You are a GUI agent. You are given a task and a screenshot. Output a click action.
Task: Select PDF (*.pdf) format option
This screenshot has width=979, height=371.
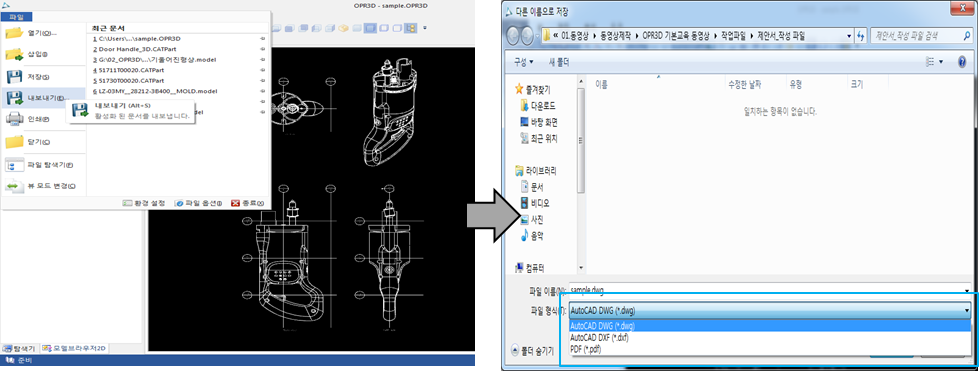point(769,349)
